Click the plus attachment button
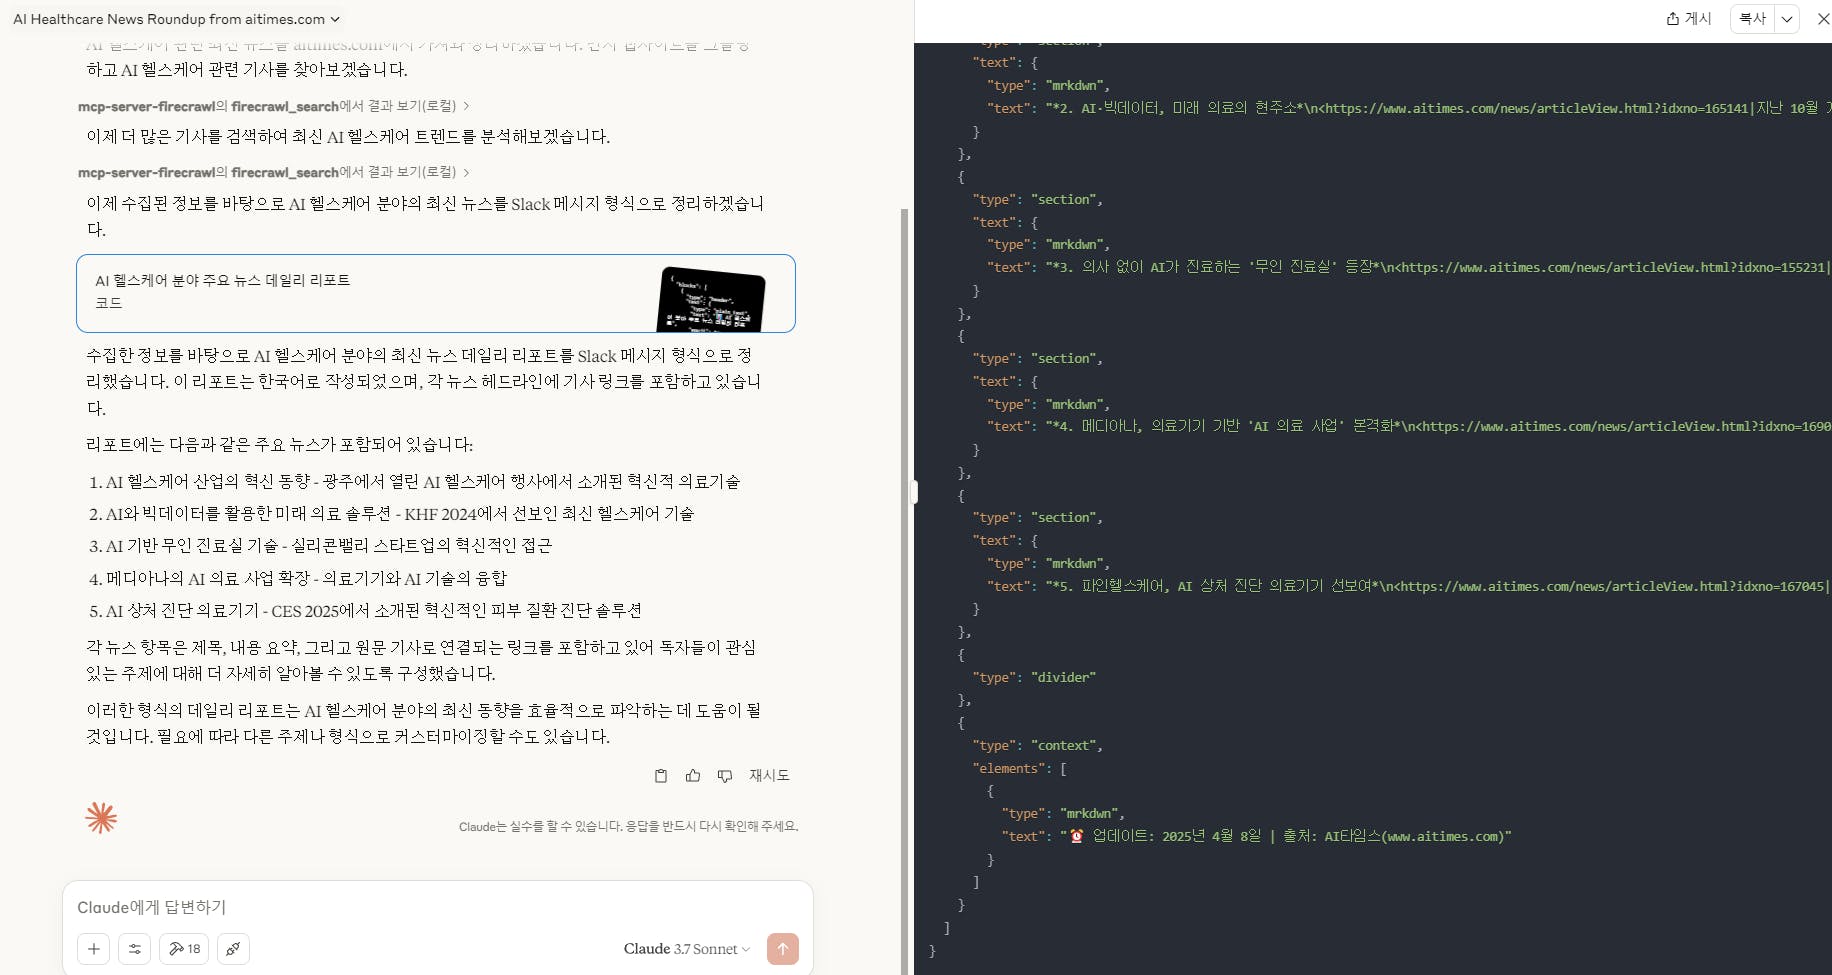Viewport: 1832px width, 975px height. point(94,949)
